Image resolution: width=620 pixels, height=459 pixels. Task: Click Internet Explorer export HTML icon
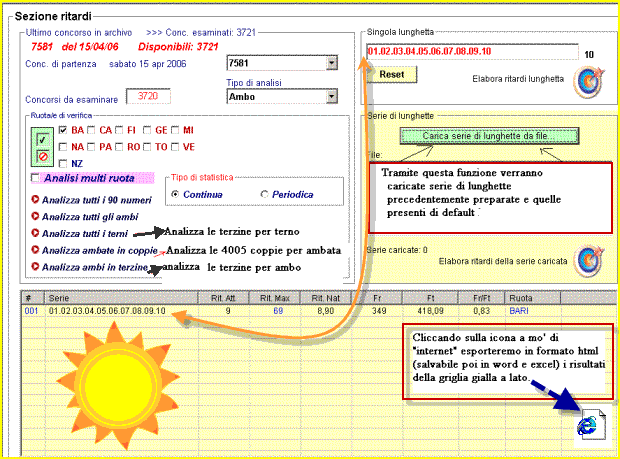[x=592, y=425]
